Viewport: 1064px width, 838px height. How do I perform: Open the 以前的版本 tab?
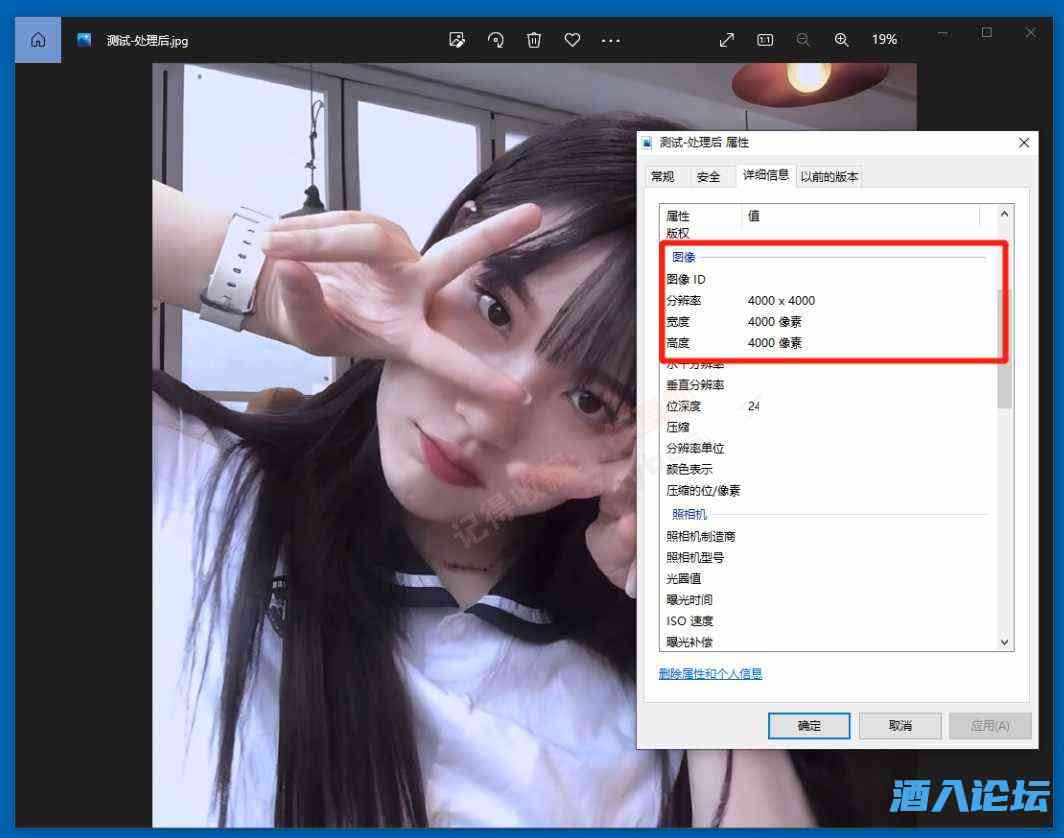[x=829, y=177]
